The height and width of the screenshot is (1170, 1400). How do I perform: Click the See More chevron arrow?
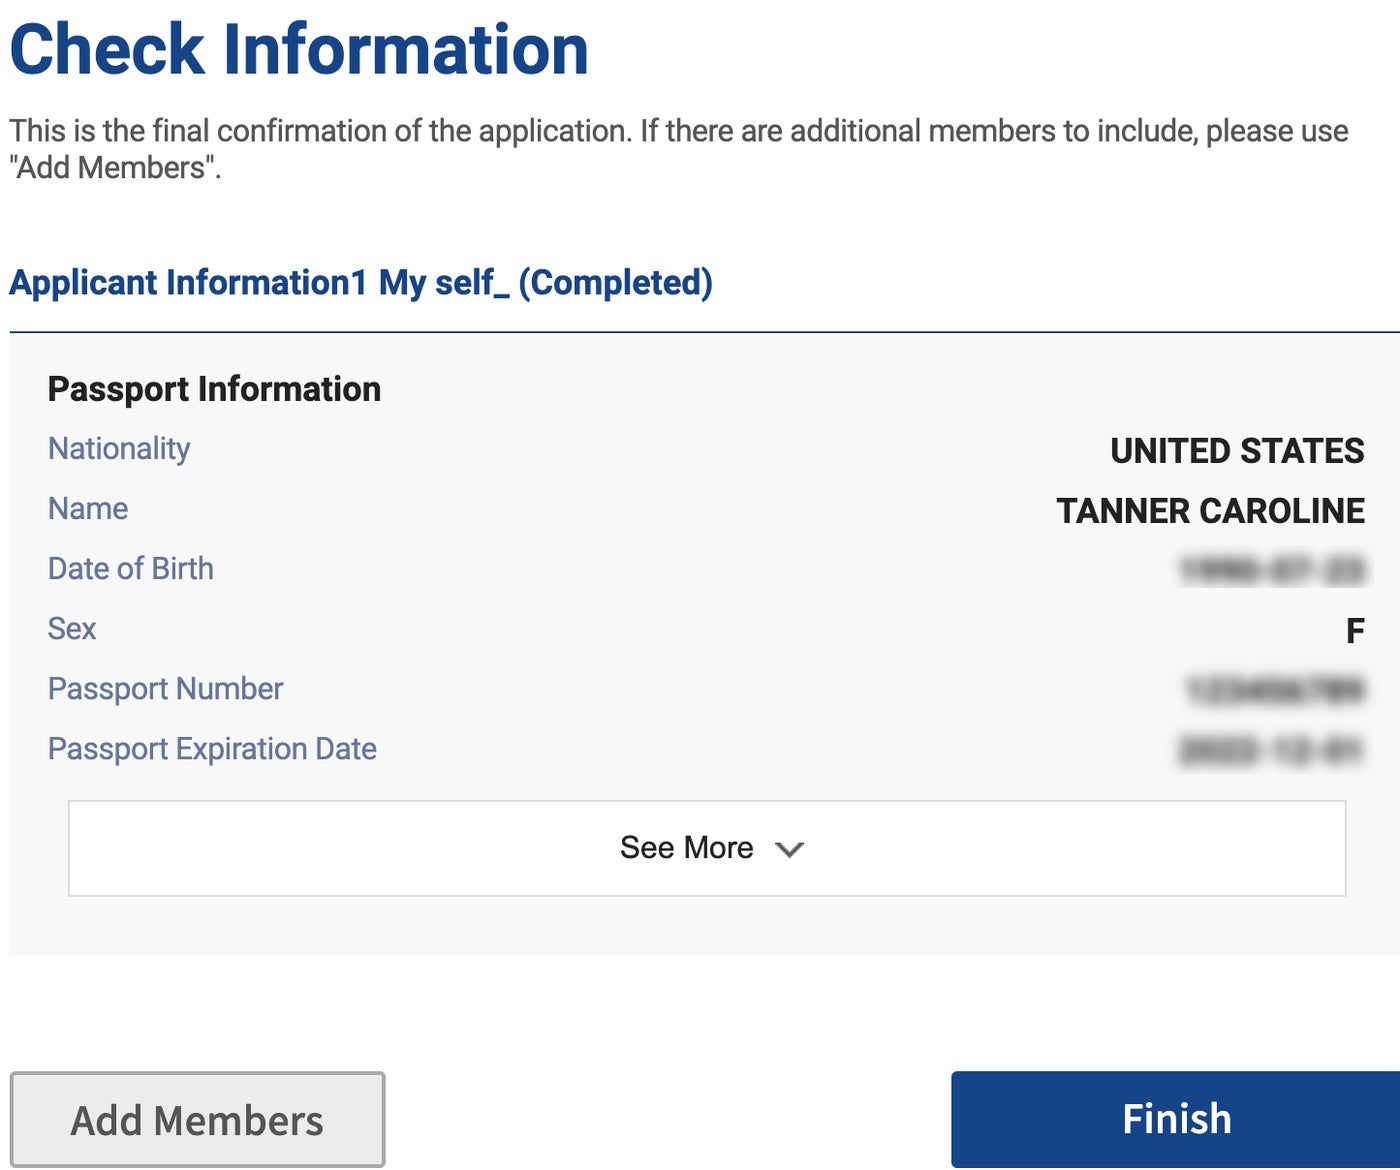click(789, 849)
